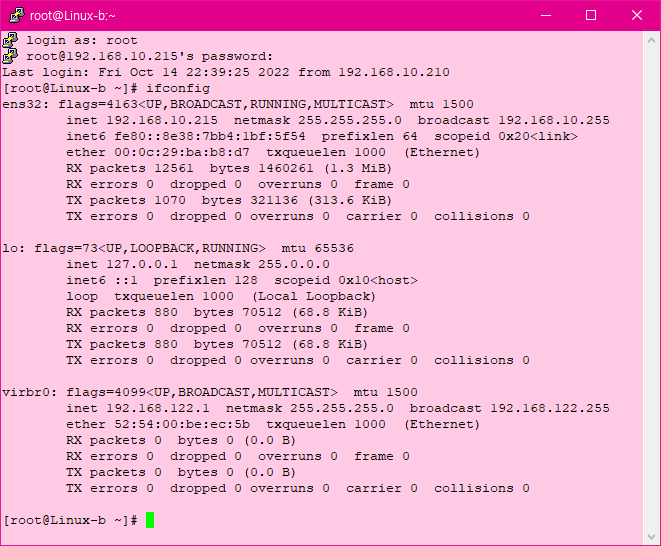
Task: Click the green terminal cursor block
Action: click(150, 520)
